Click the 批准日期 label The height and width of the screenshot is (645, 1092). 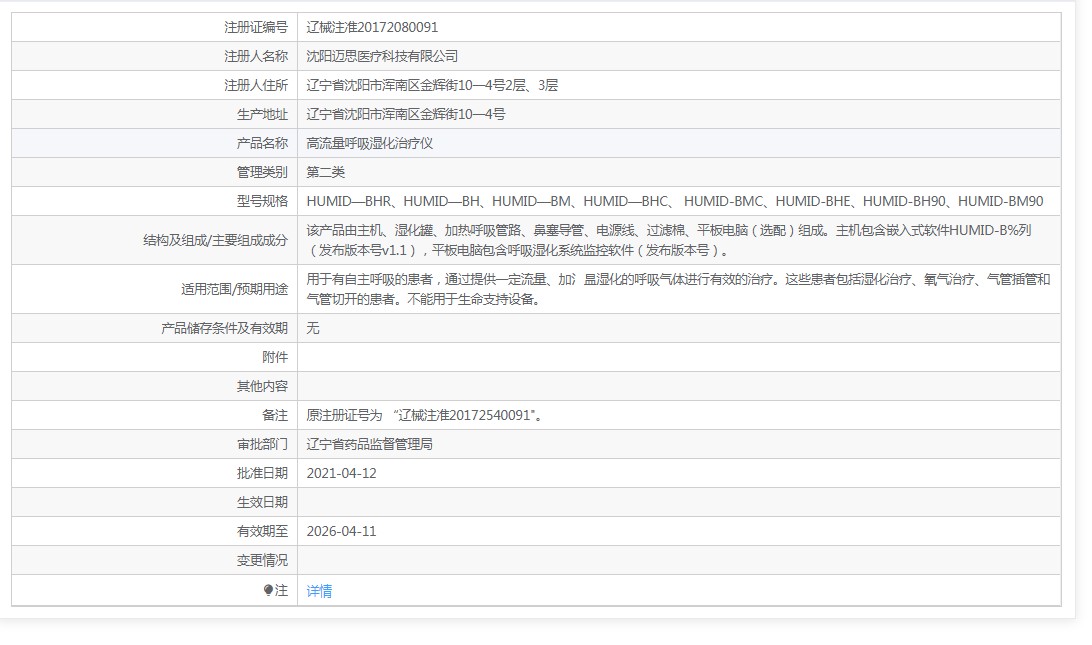[262, 473]
